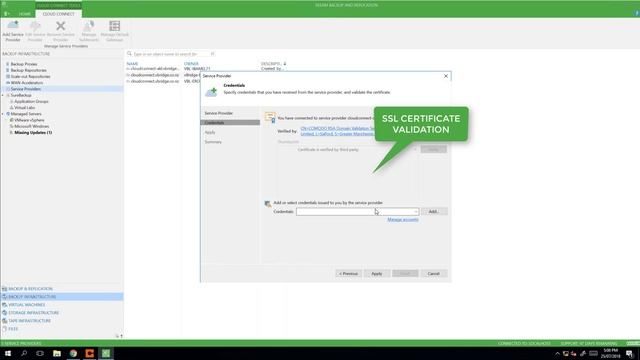Go to Service Provider wizard step
640x360 pixels.
[218, 113]
